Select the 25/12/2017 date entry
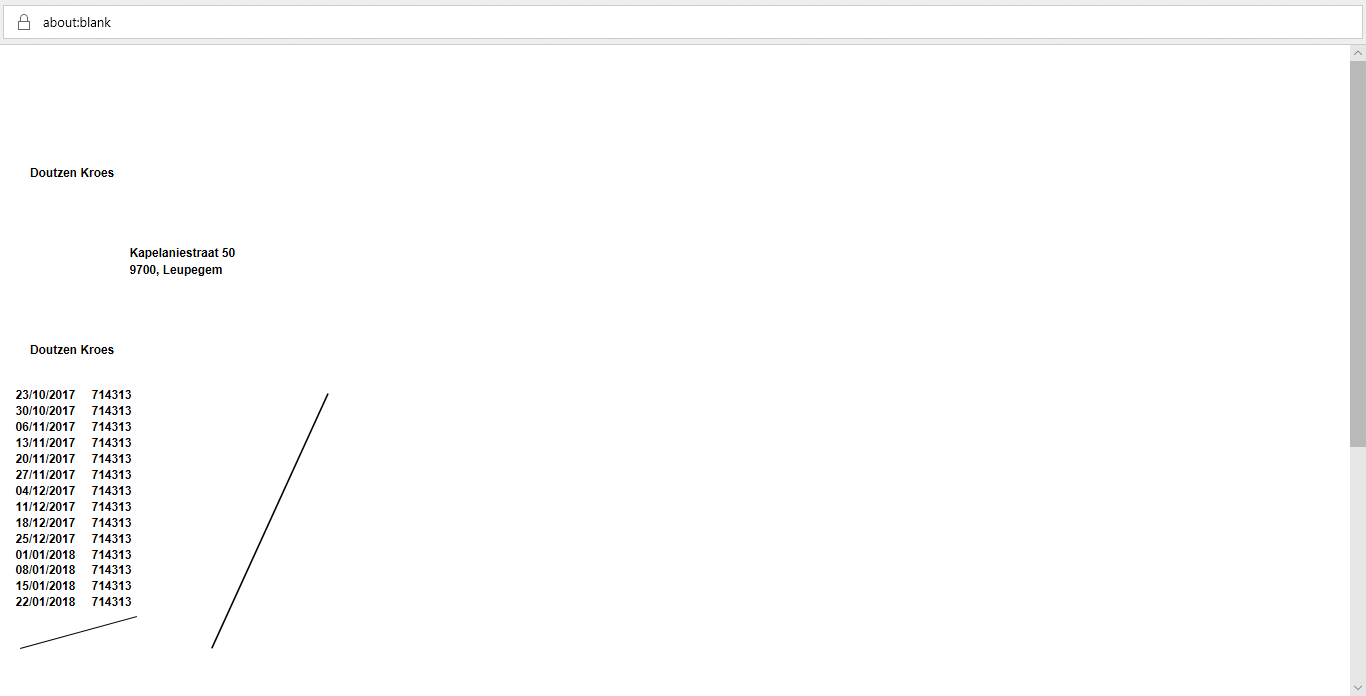 click(x=45, y=539)
